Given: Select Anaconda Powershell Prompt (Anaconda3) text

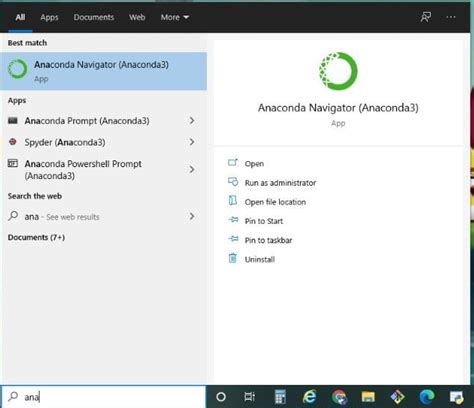Looking at the screenshot, I should coord(83,170).
